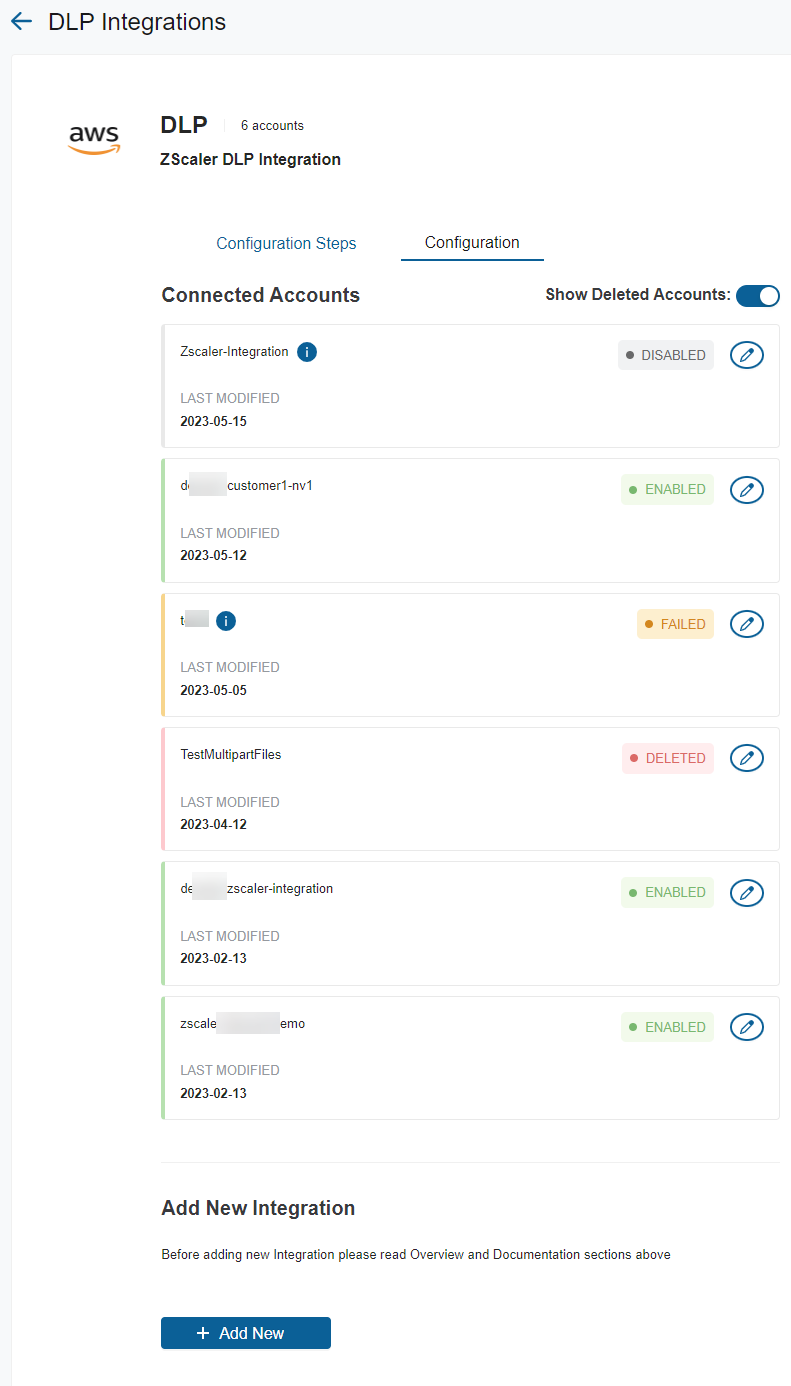791x1386 pixels.
Task: Expand the last modified details for Zscaler-Integration
Action: (230, 398)
